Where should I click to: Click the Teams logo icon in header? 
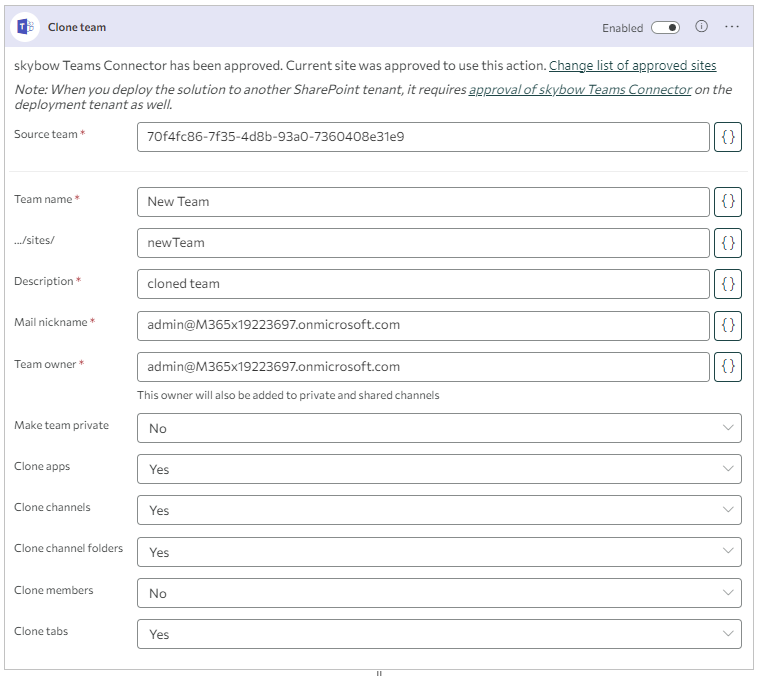click(24, 27)
